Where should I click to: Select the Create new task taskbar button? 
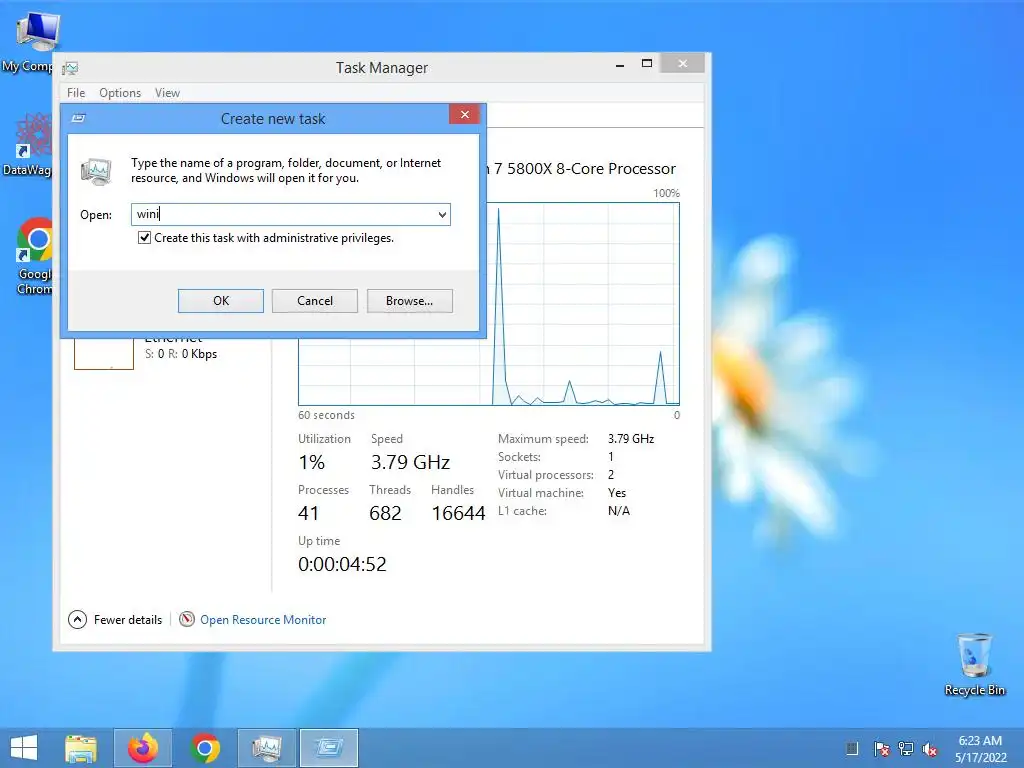point(328,748)
